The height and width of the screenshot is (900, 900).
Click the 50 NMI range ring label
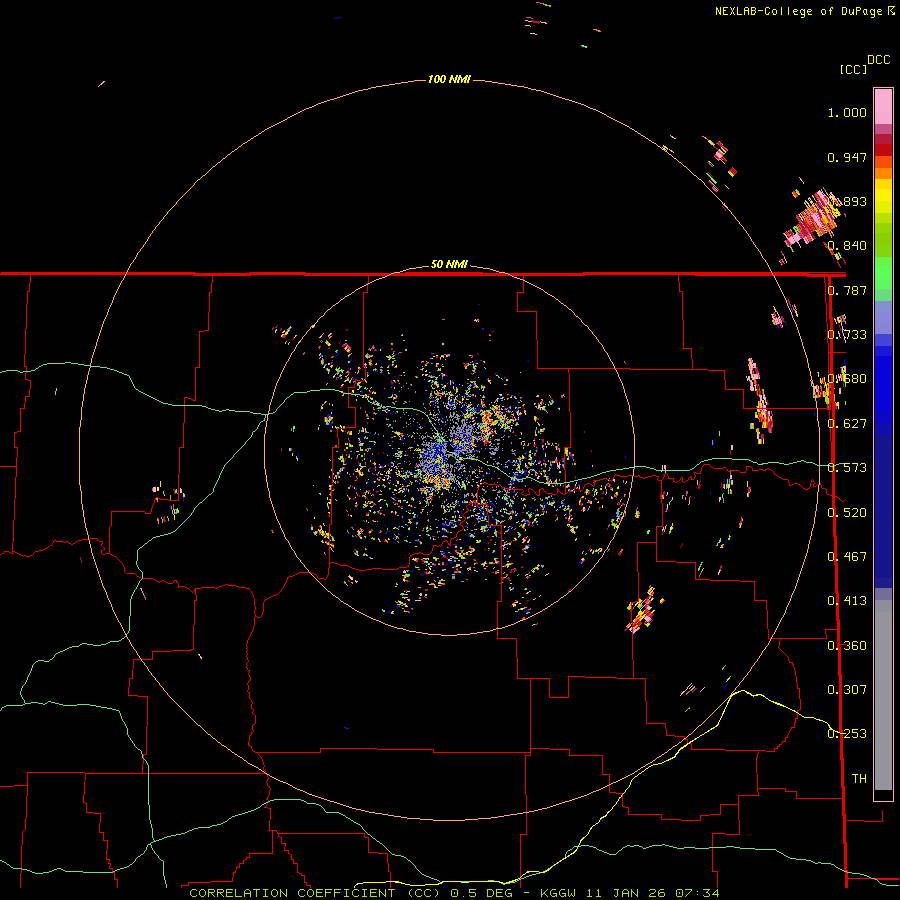click(449, 264)
